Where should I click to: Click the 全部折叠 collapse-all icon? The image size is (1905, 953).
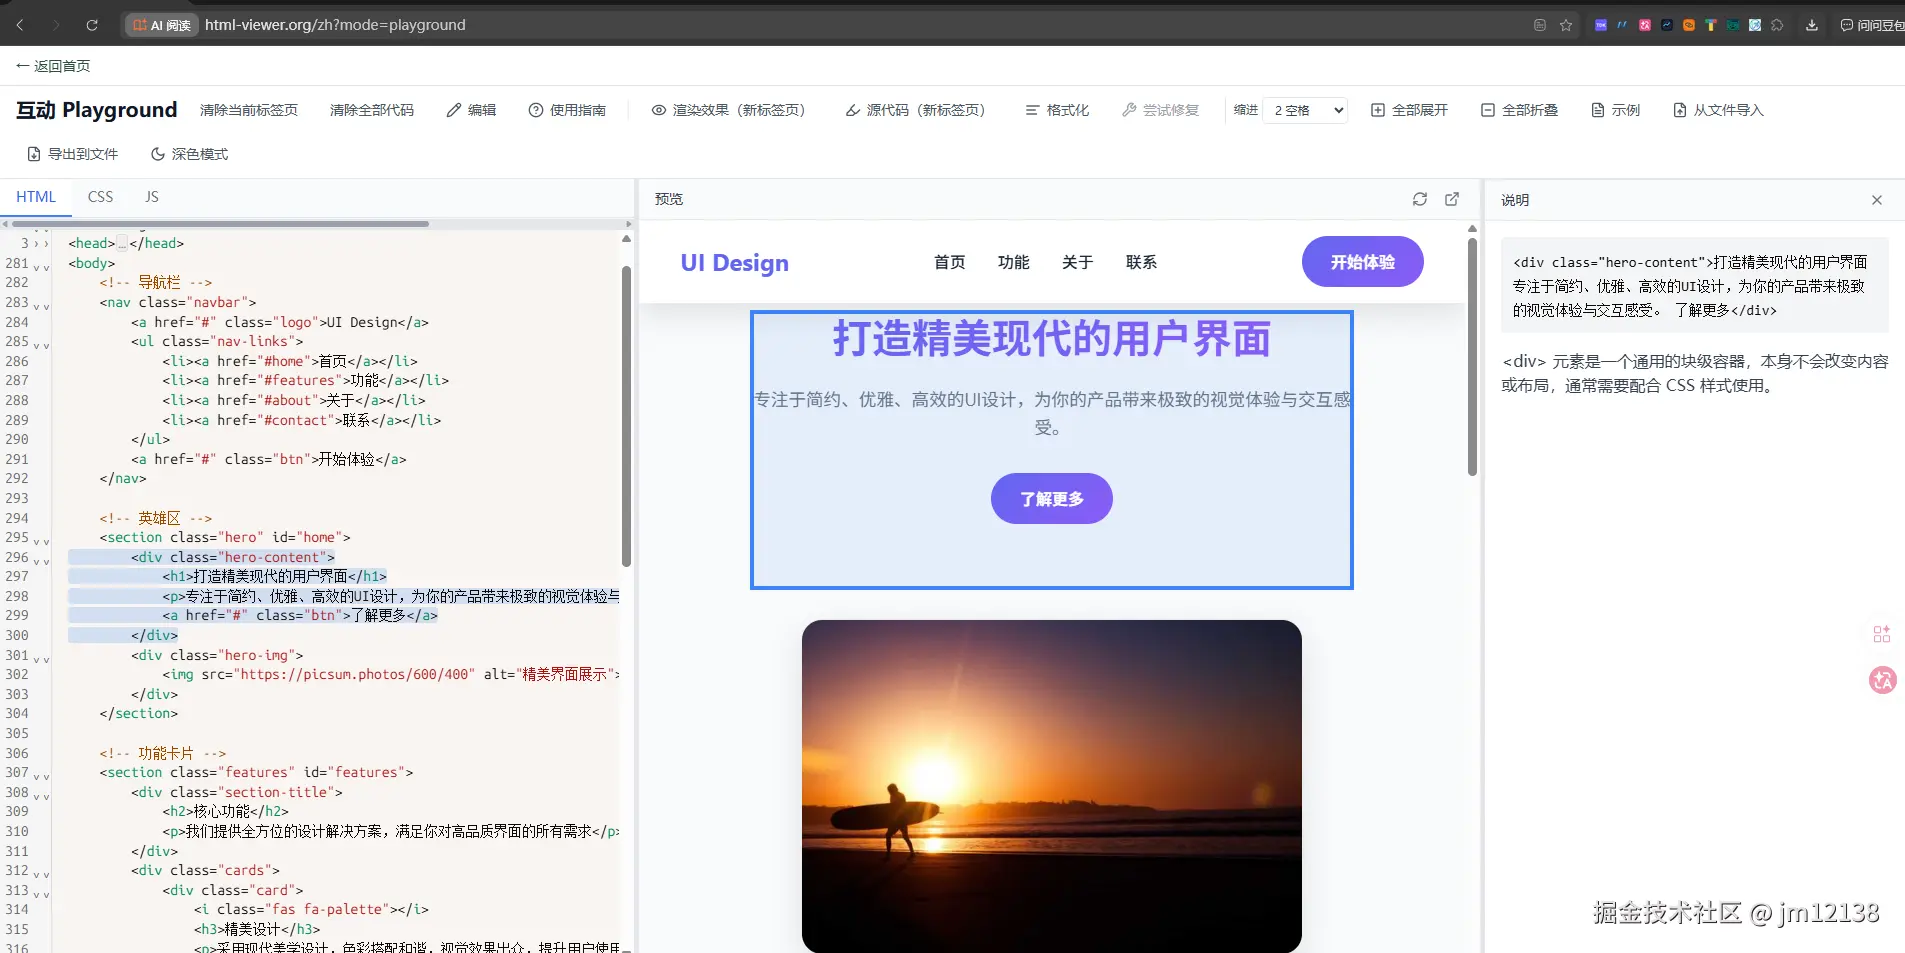click(1486, 110)
